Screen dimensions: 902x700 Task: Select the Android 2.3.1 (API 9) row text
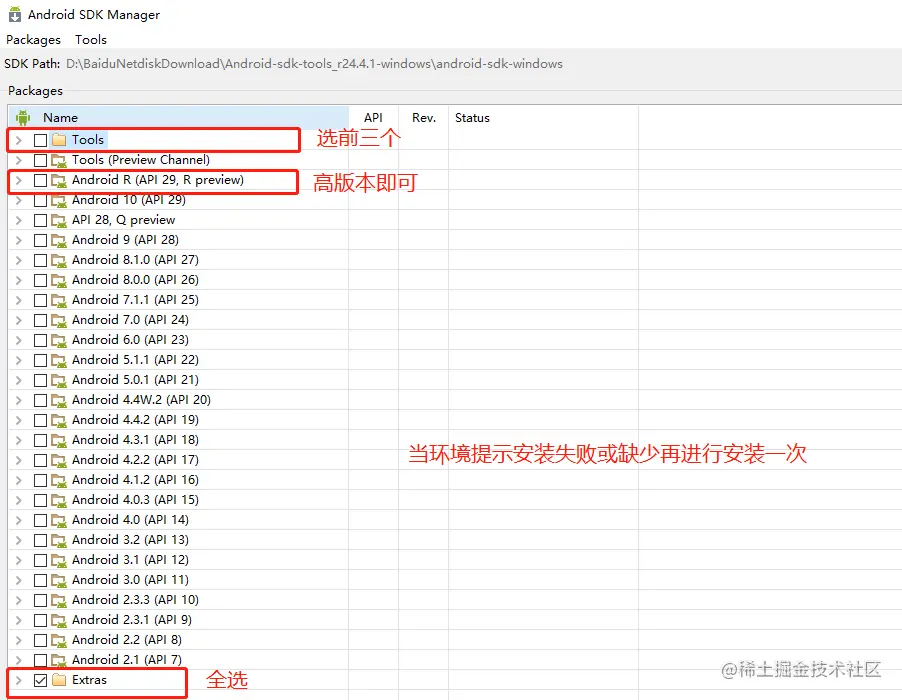(132, 620)
